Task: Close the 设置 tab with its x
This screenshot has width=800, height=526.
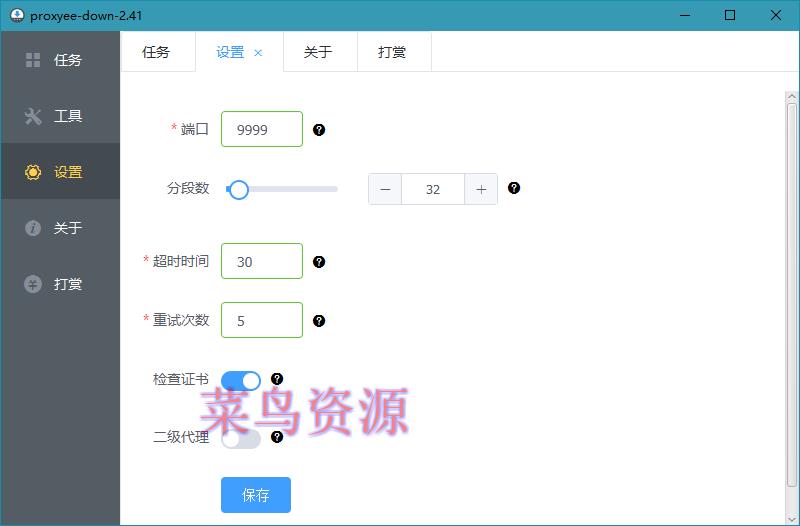Action: 258,53
